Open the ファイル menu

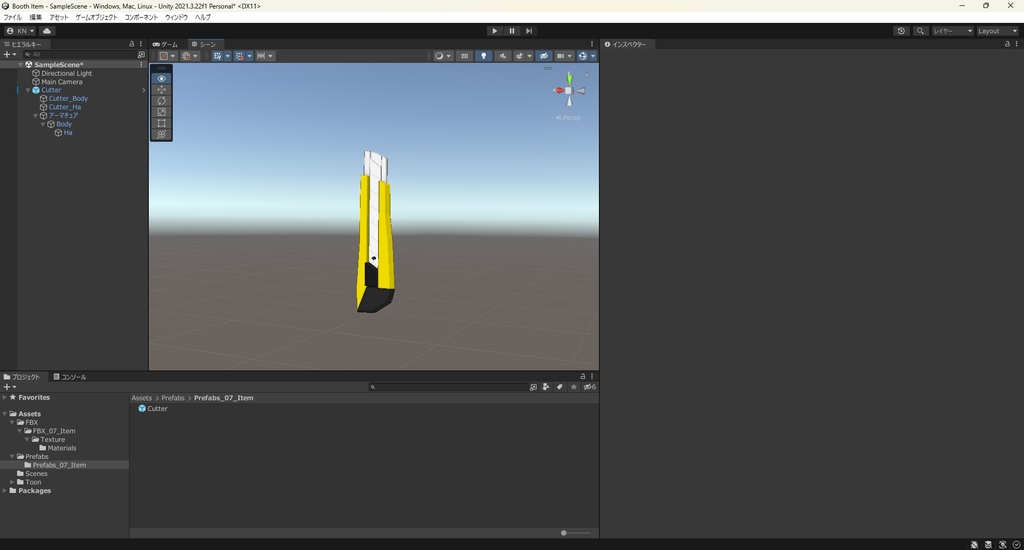[x=12, y=17]
